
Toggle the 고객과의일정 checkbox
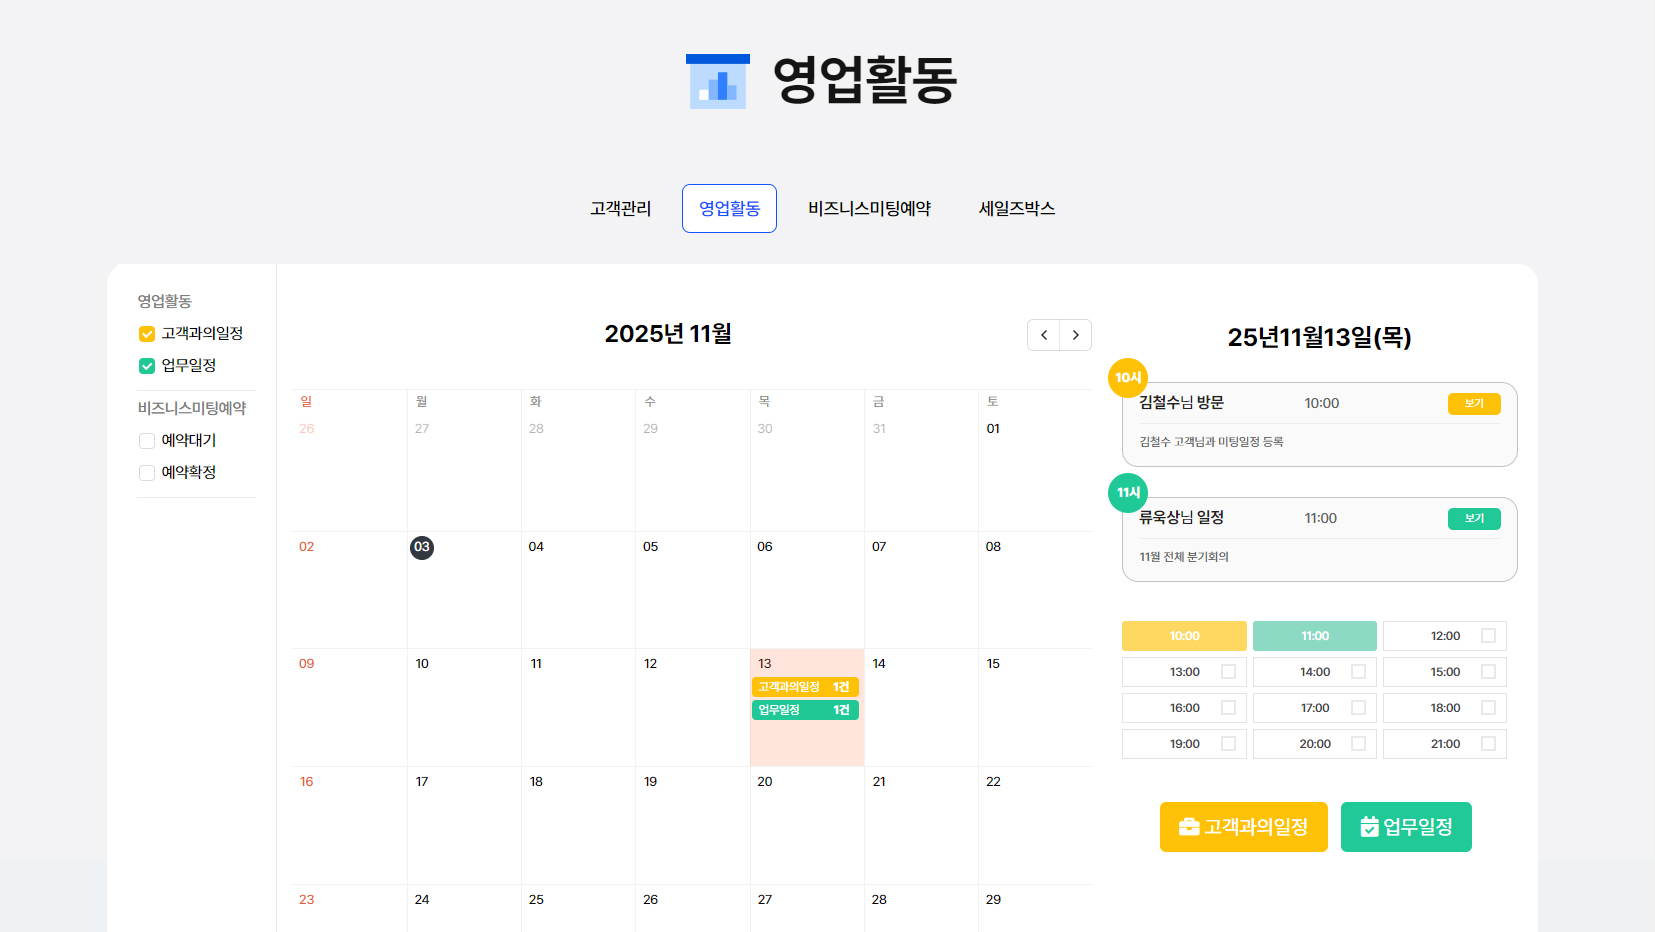(x=147, y=334)
